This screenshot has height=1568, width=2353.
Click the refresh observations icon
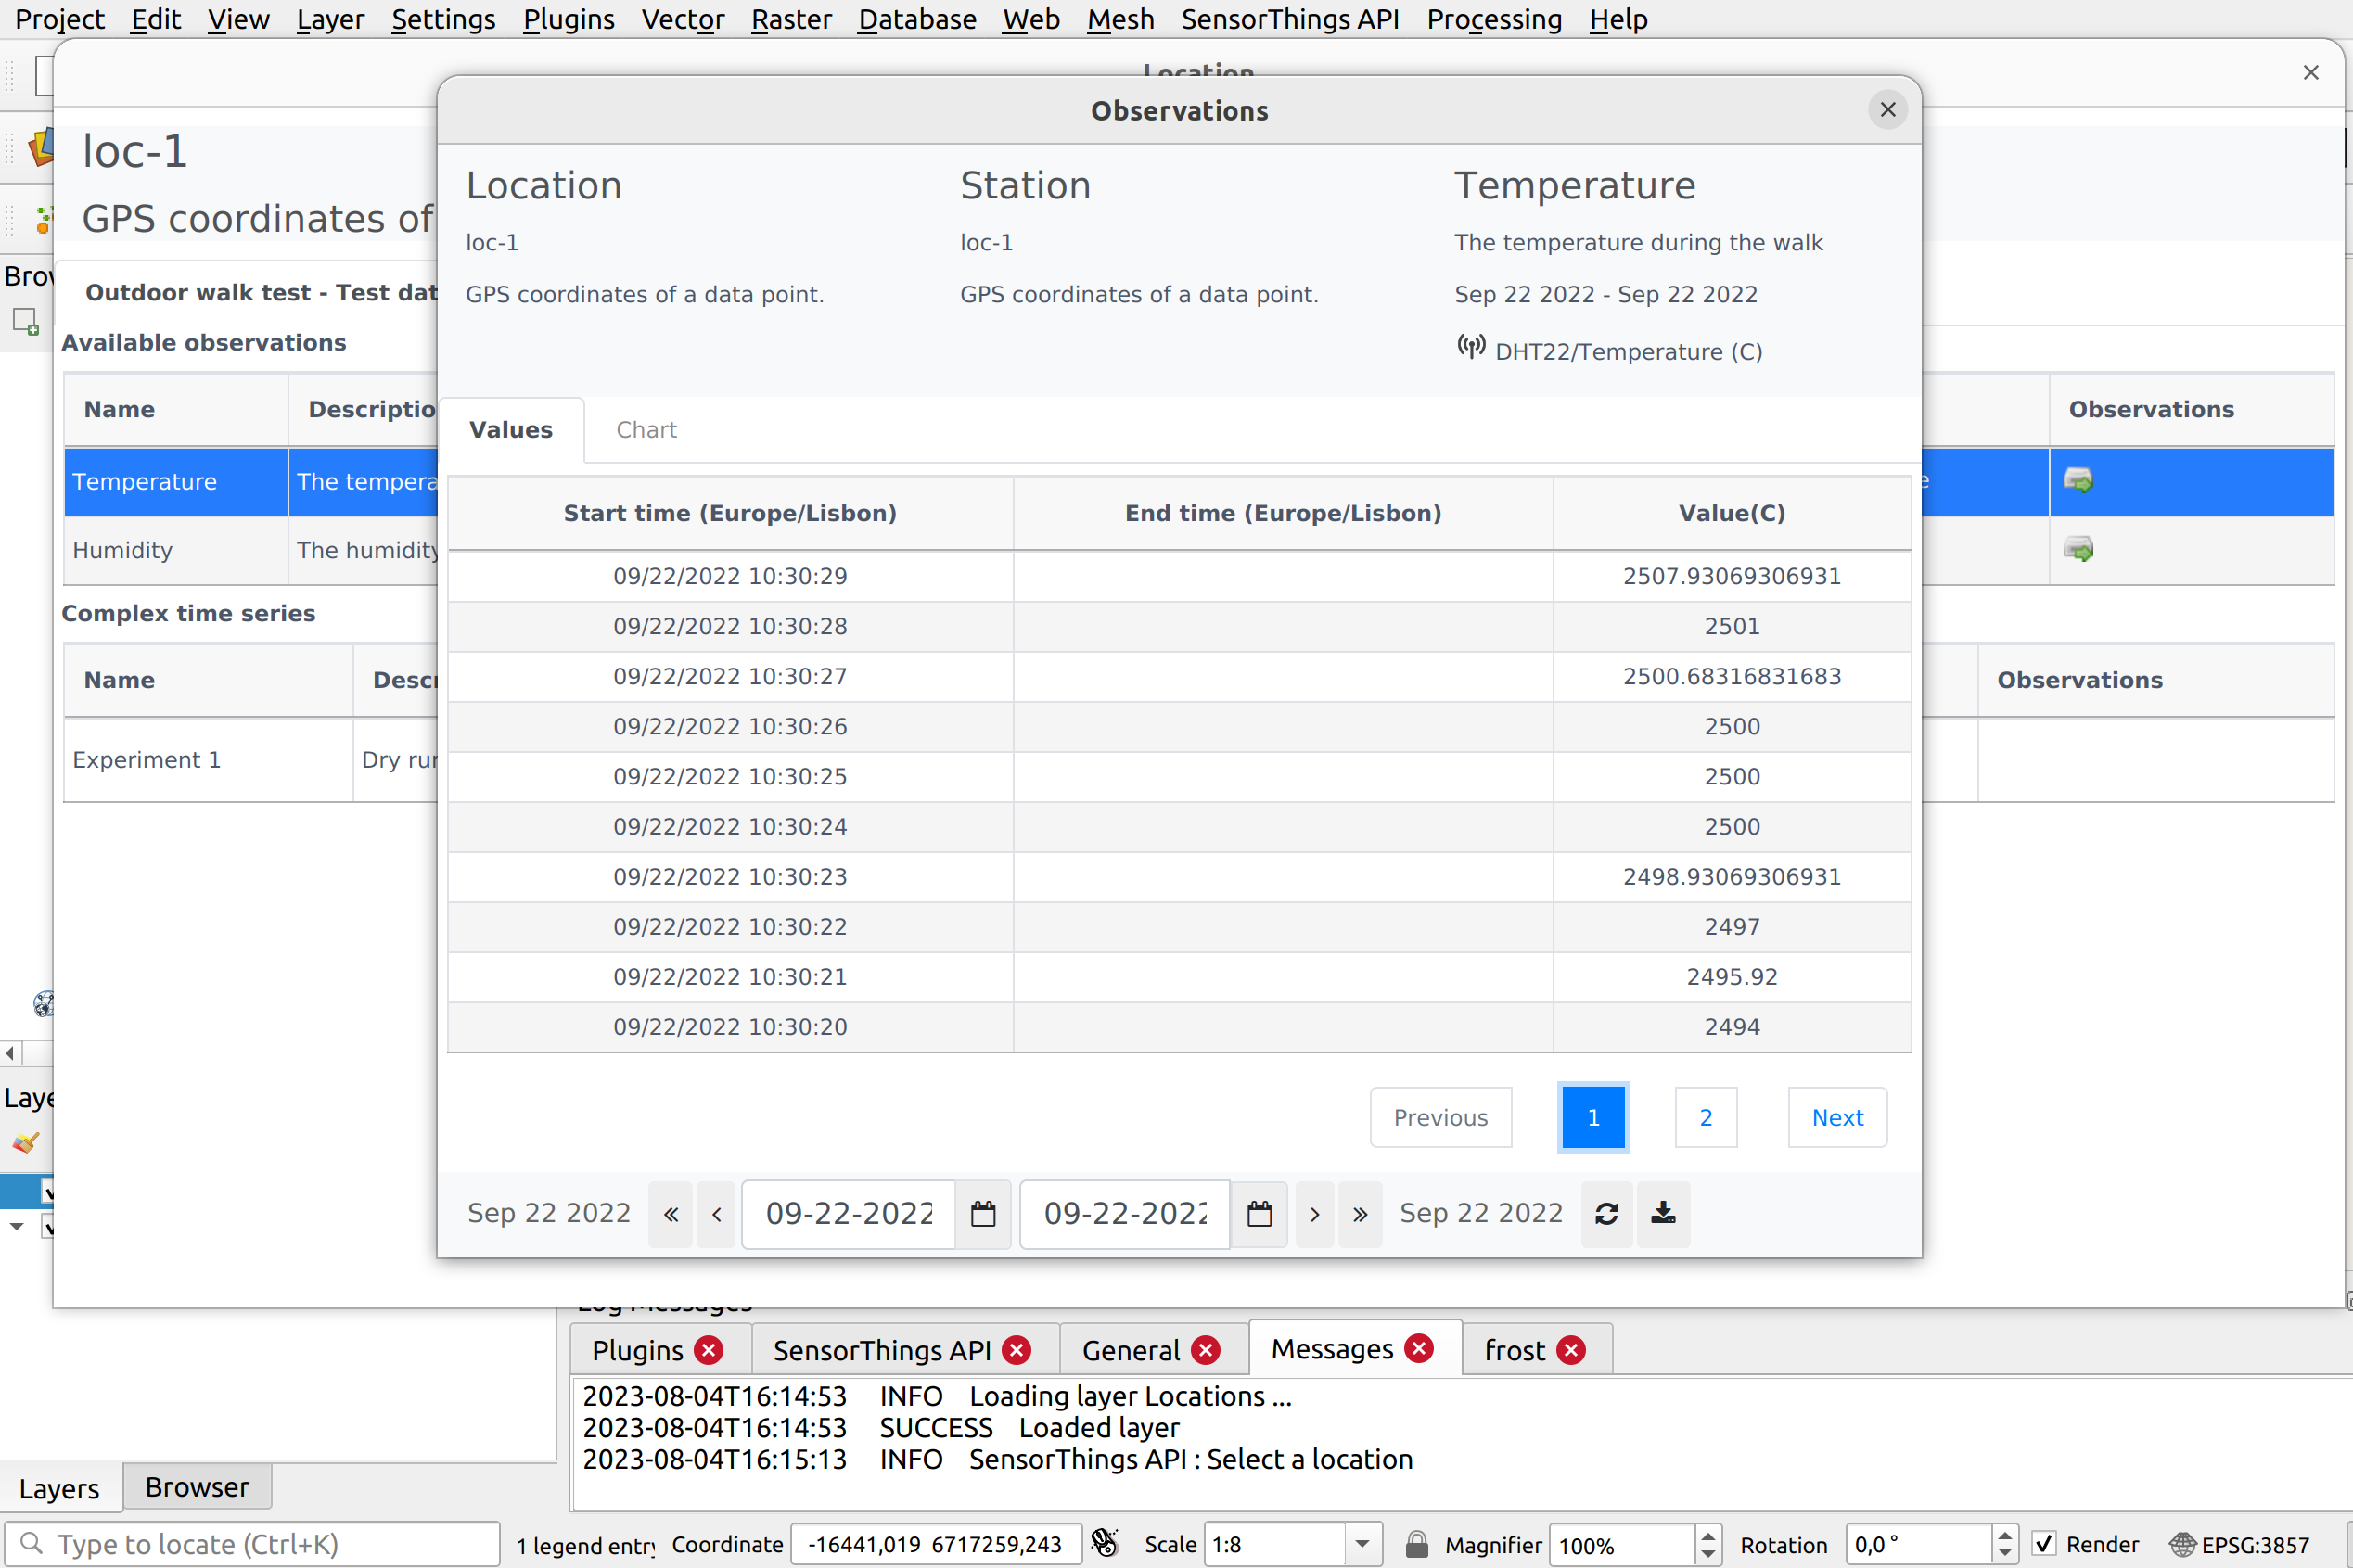[x=1606, y=1213]
